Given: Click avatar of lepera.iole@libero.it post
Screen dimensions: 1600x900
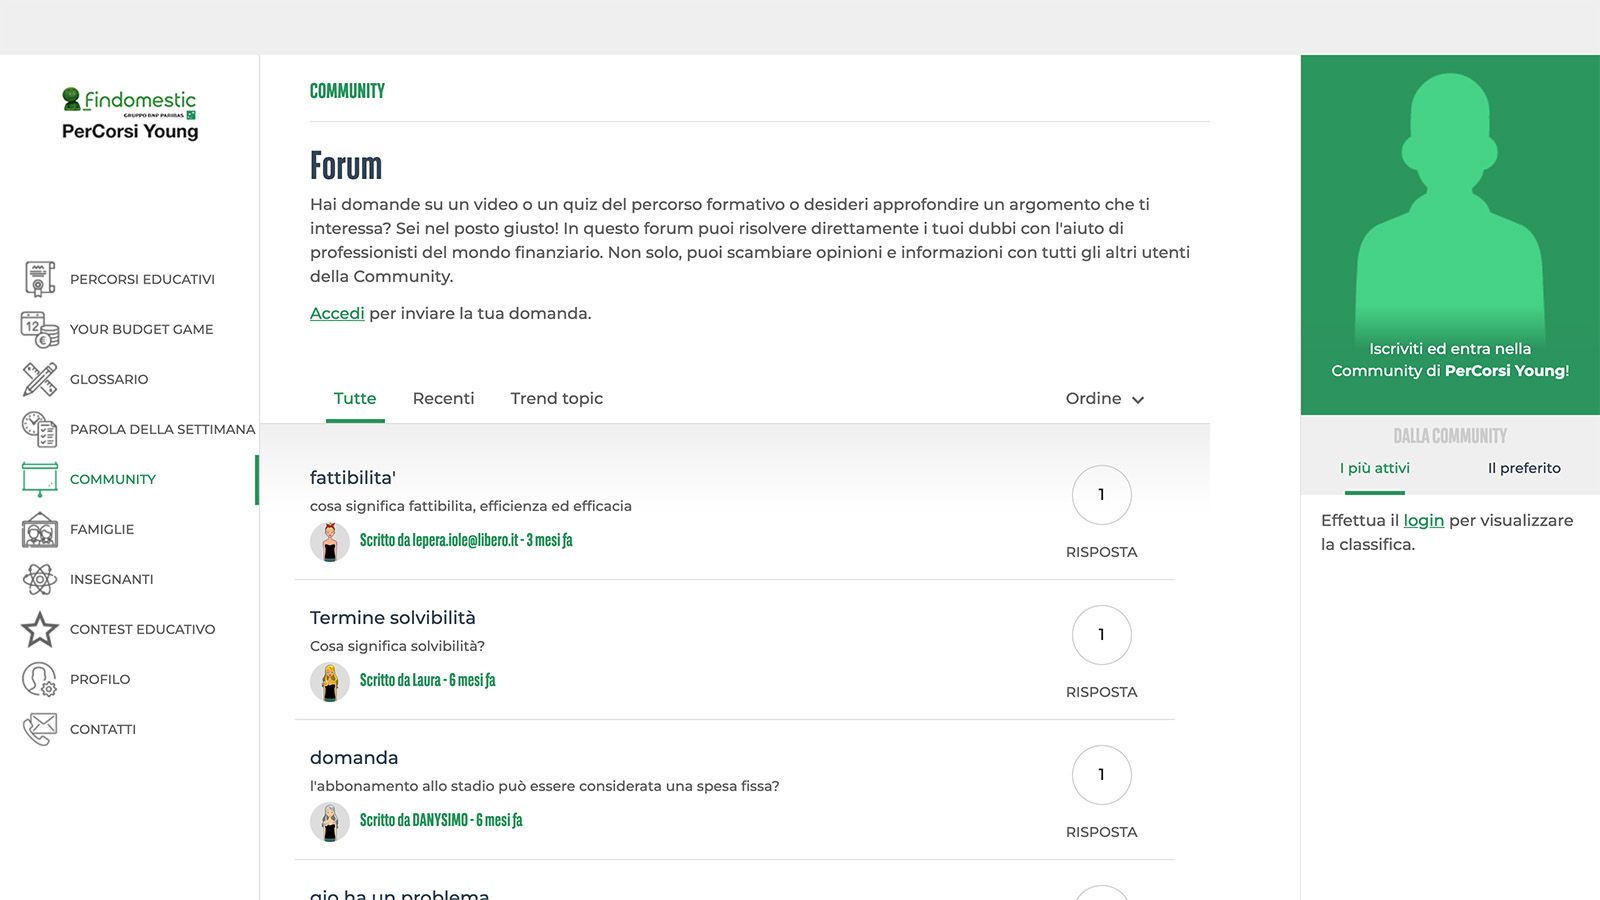Looking at the screenshot, I should 330,541.
